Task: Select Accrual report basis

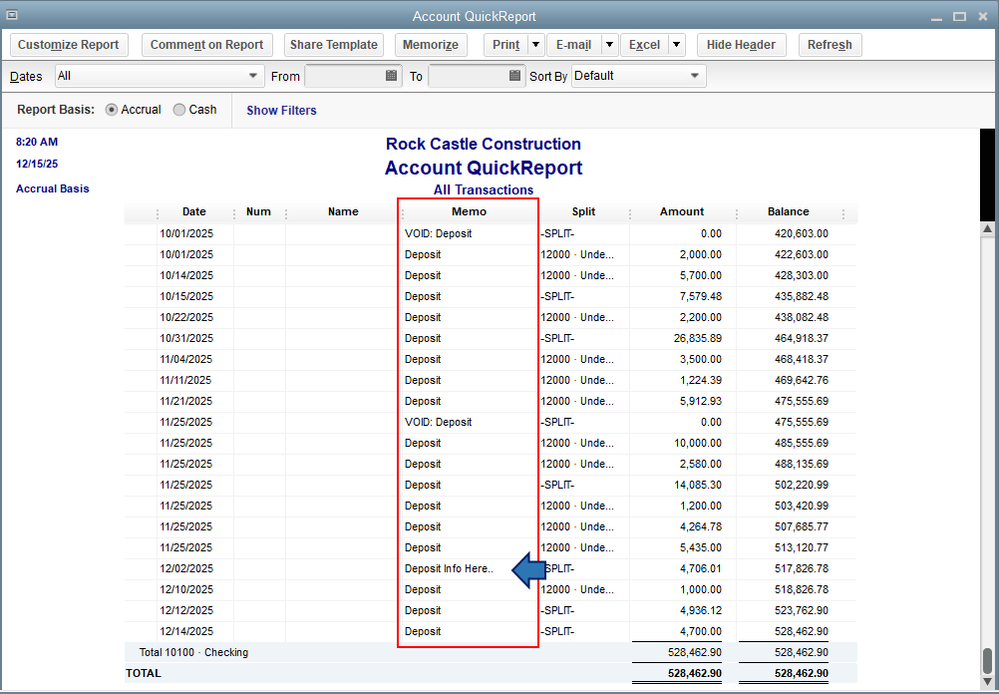Action: coord(112,110)
